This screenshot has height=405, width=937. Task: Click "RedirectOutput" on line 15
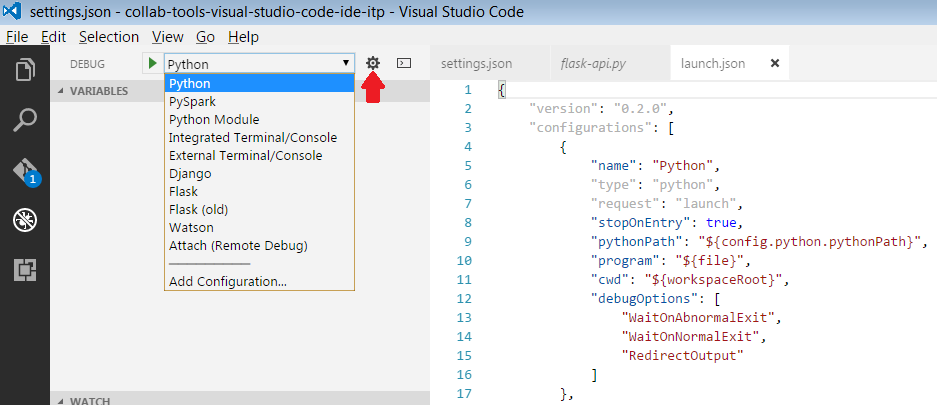point(682,356)
